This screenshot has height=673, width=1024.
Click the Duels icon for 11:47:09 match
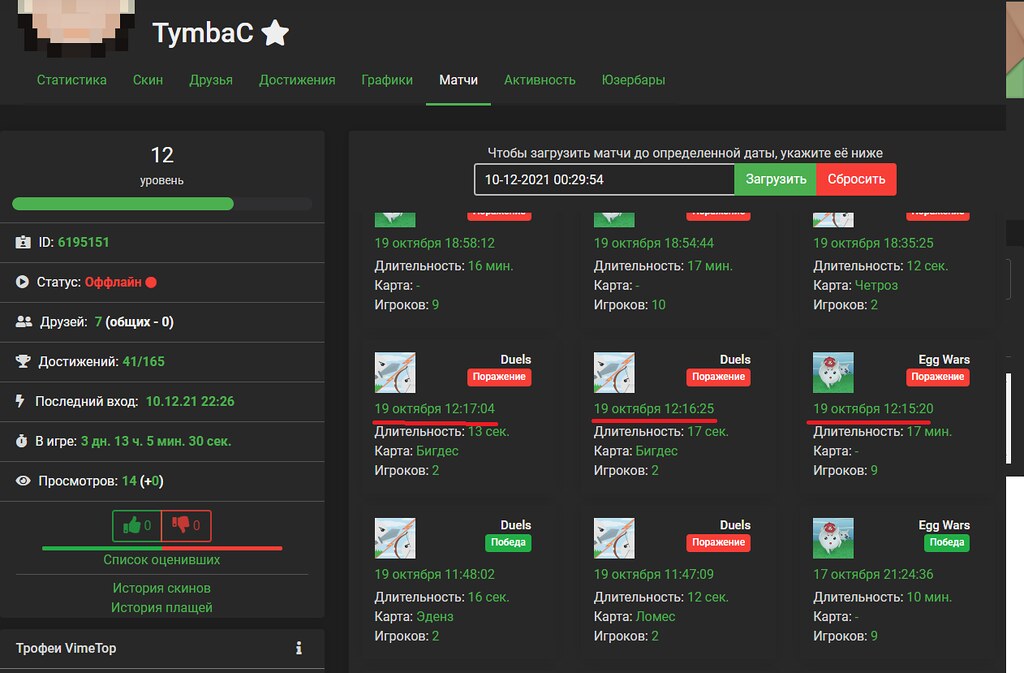coord(614,537)
